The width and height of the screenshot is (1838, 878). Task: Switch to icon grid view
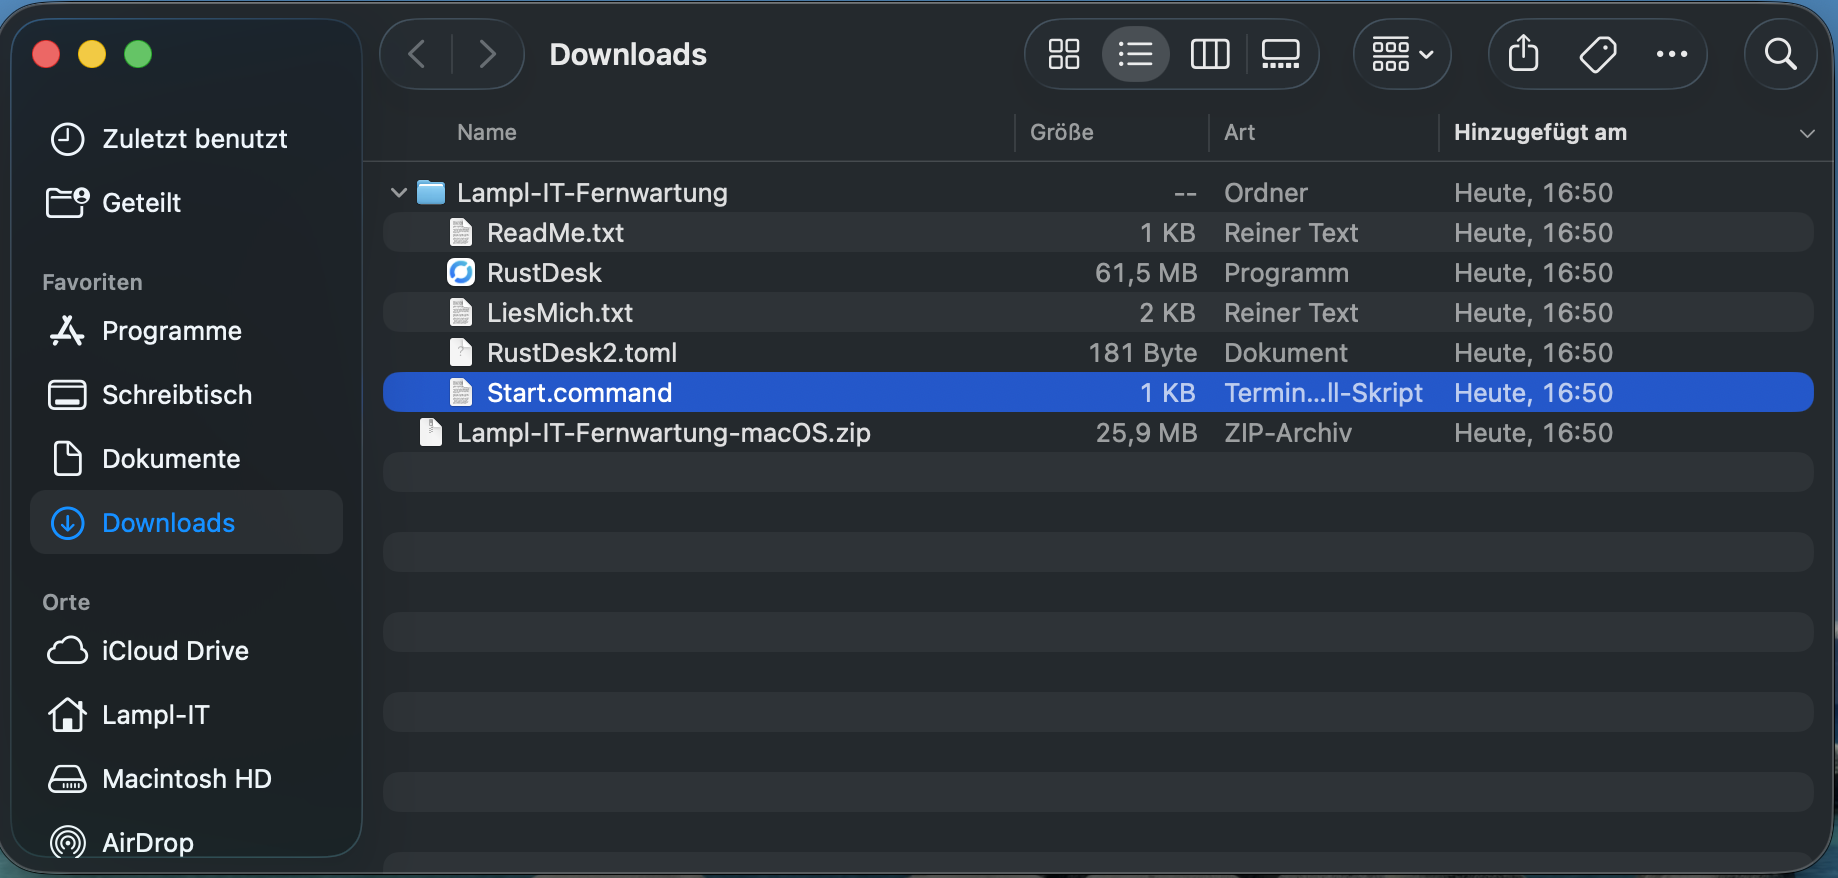(1063, 54)
